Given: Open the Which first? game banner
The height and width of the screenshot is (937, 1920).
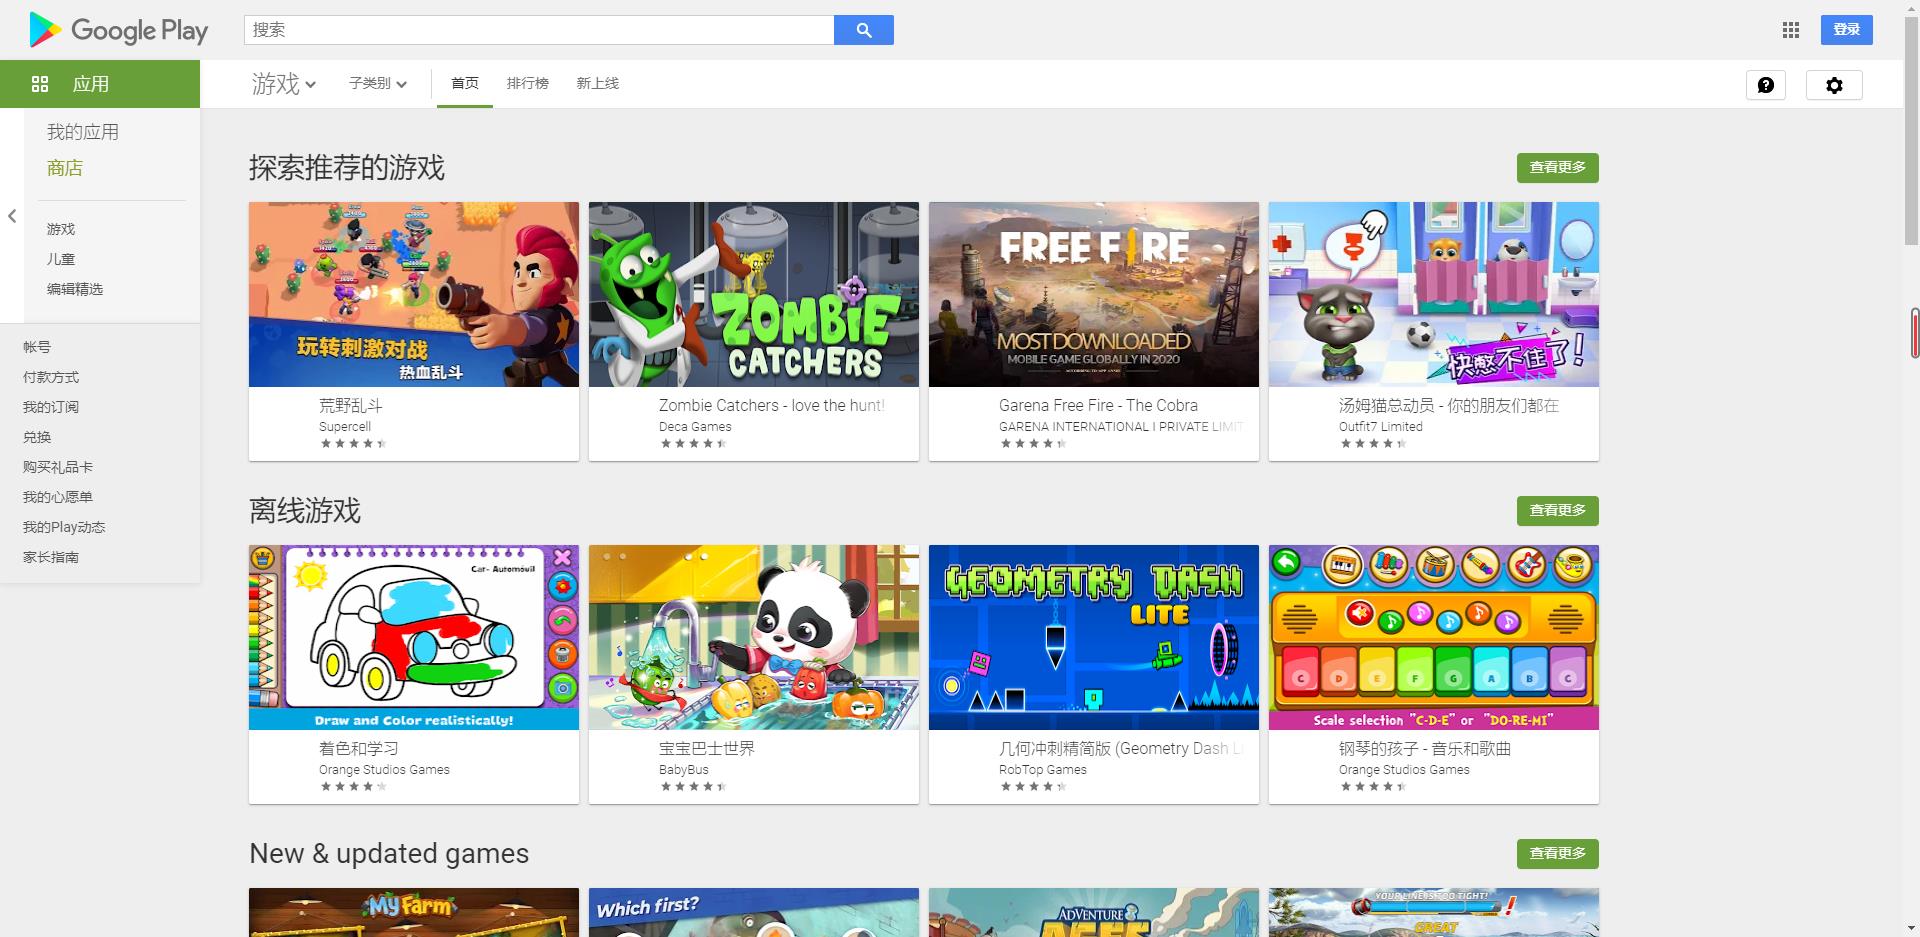Looking at the screenshot, I should (754, 912).
